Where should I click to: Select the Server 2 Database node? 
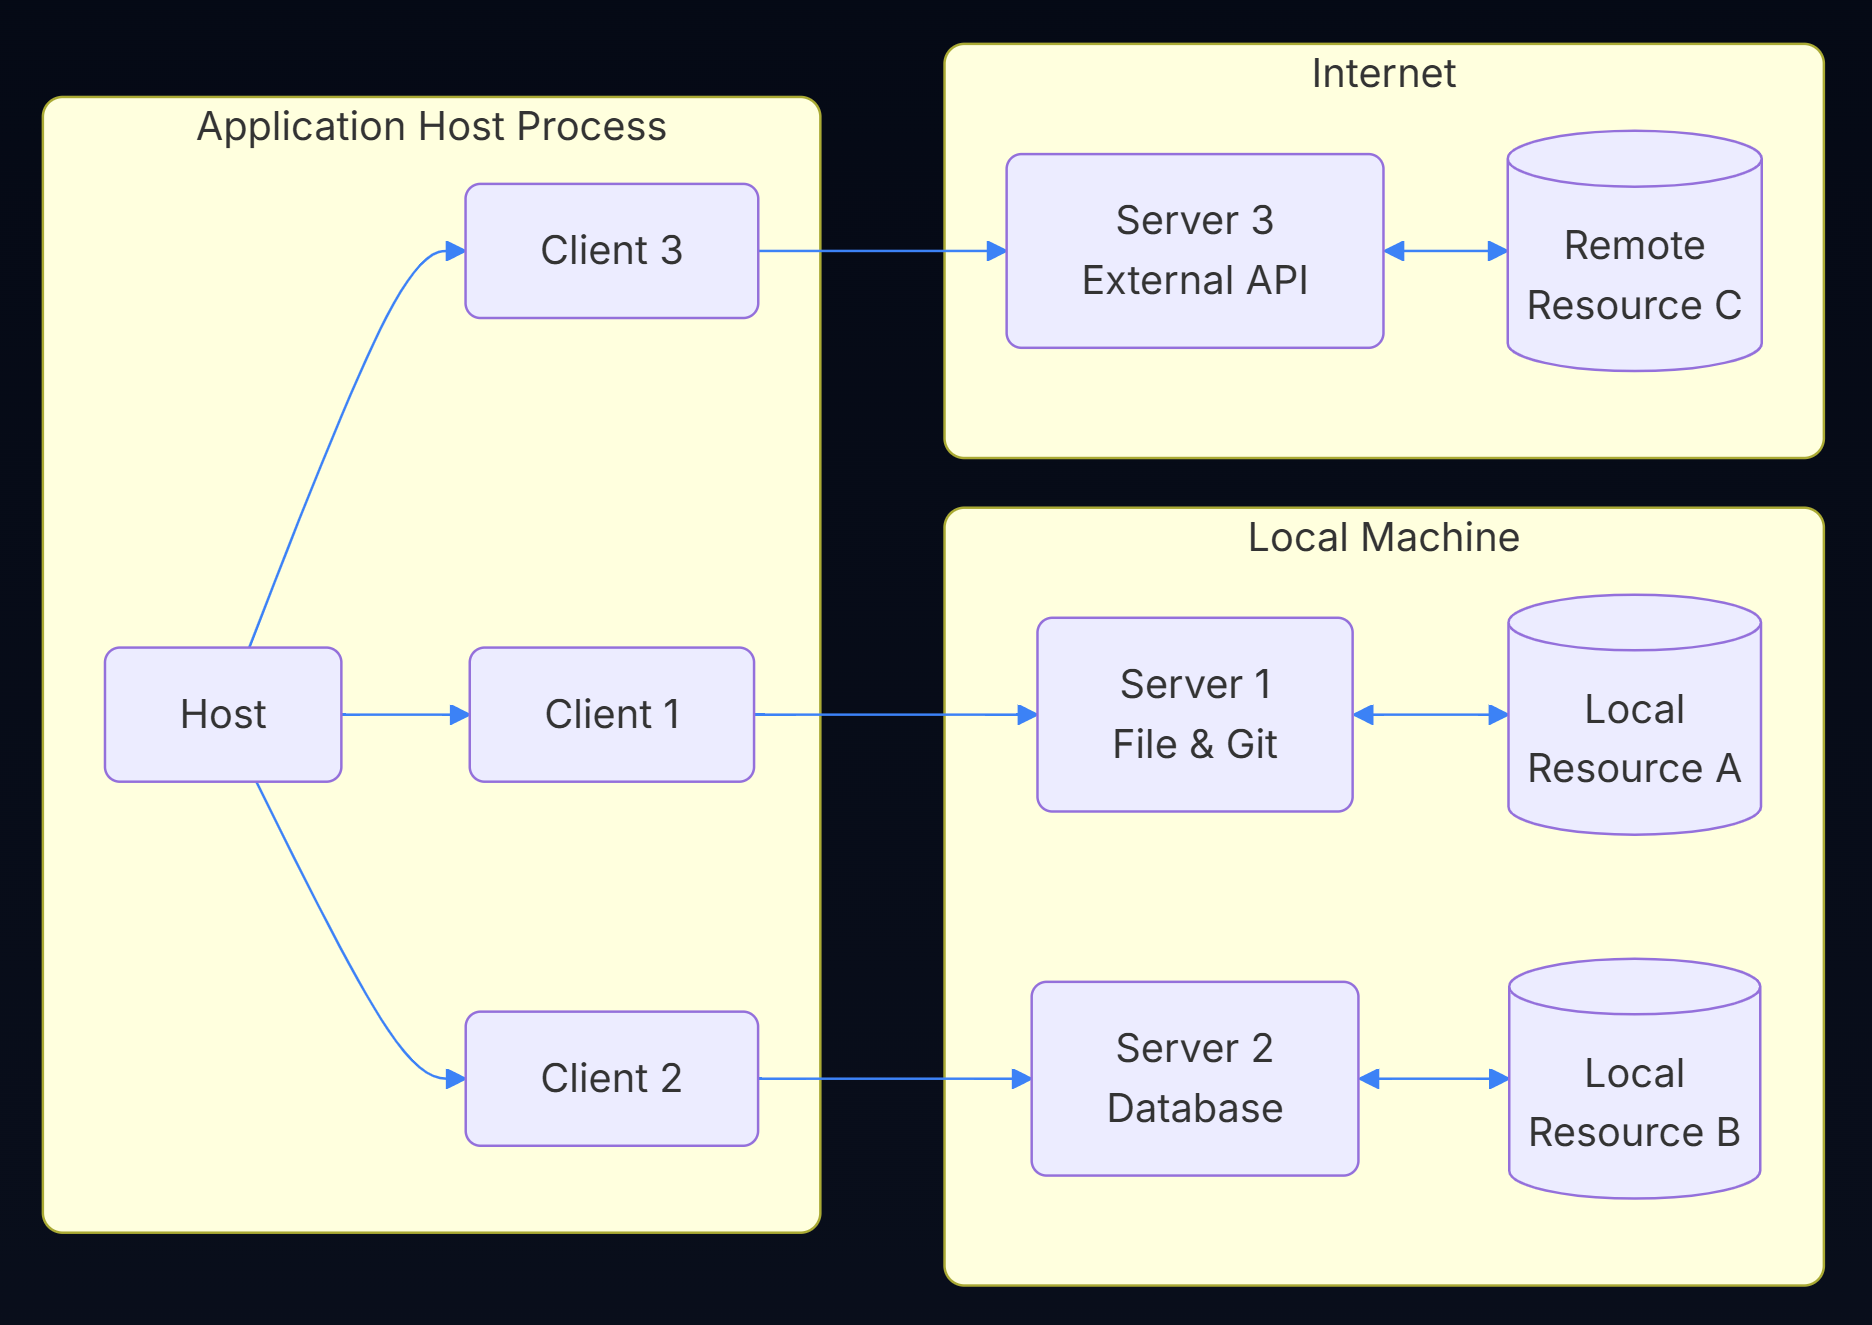pos(1195,1077)
